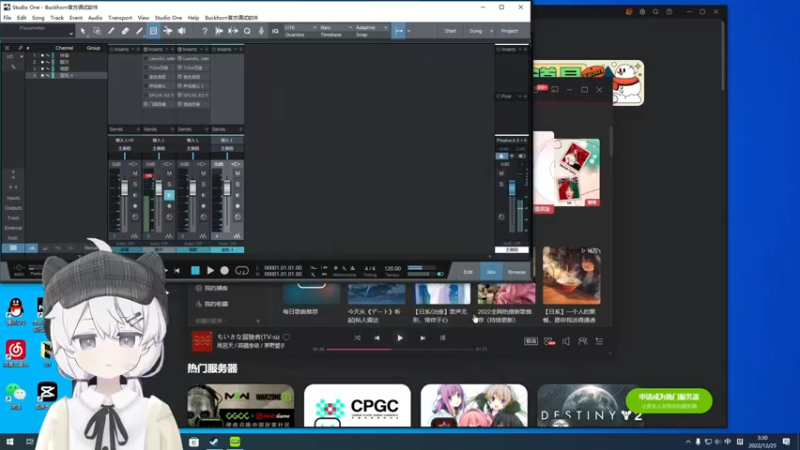The height and width of the screenshot is (450, 800).
Task: Solo mixer channel 1
Action: 135,184
